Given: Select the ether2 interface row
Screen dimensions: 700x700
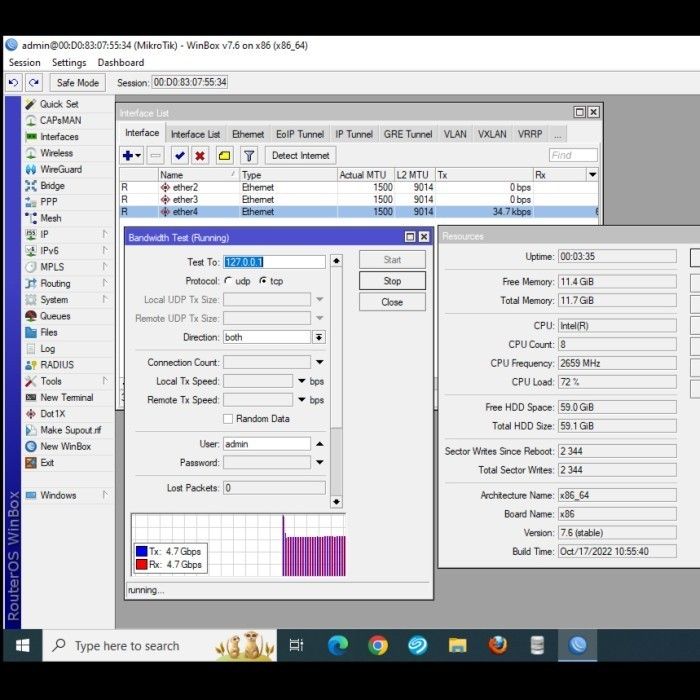Looking at the screenshot, I should [x=359, y=187].
